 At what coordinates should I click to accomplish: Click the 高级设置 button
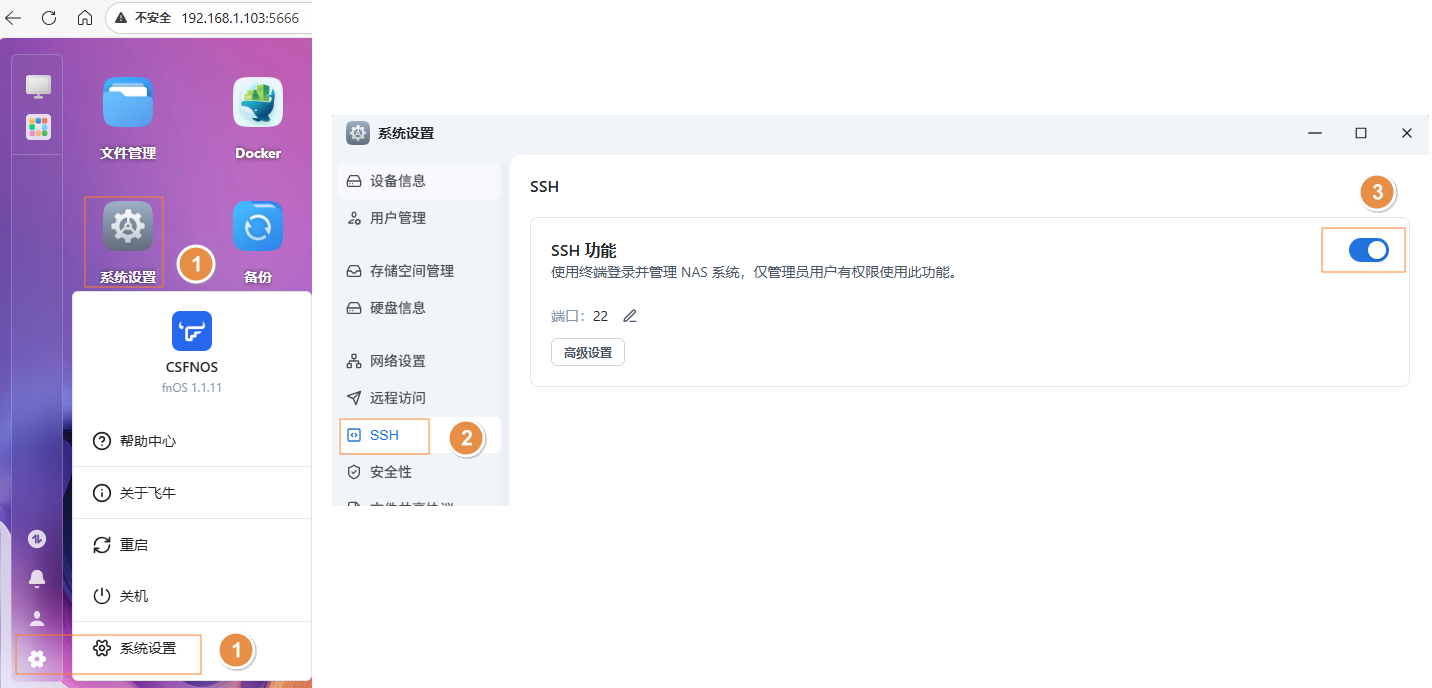[588, 352]
